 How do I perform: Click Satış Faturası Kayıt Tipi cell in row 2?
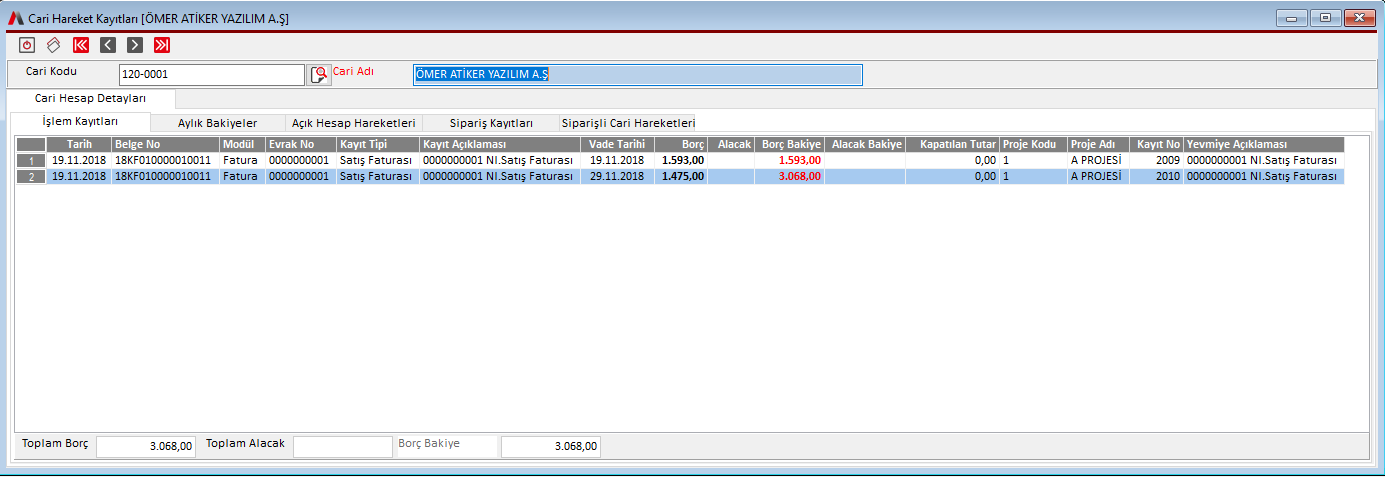pos(377,176)
